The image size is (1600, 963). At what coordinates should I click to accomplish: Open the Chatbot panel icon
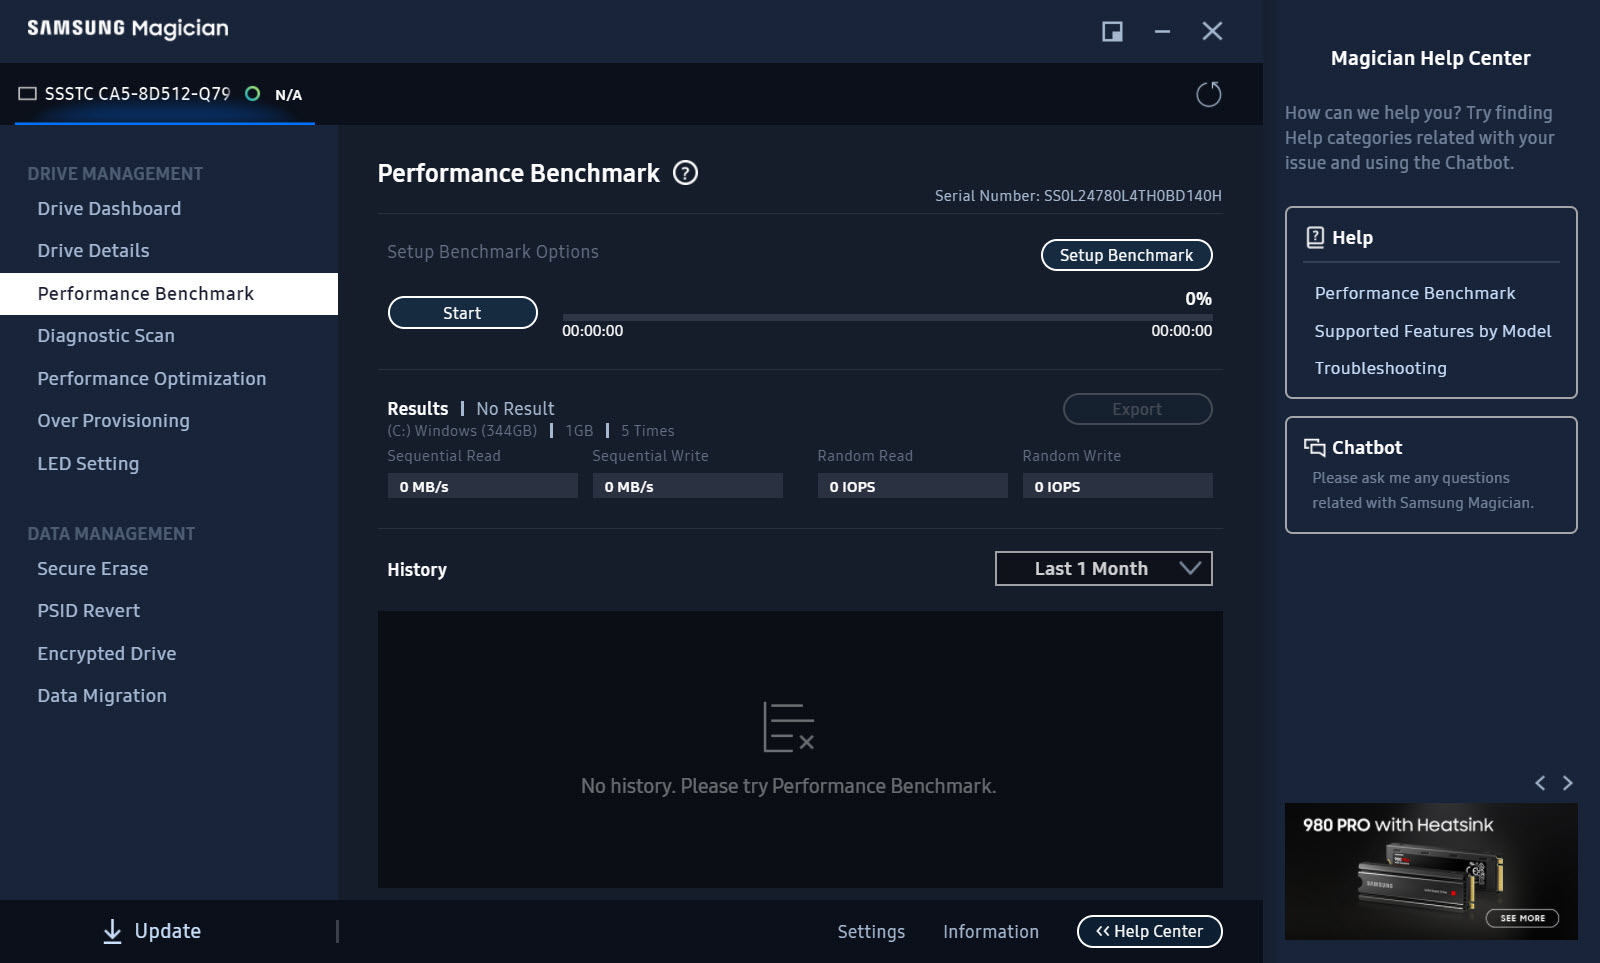point(1314,447)
